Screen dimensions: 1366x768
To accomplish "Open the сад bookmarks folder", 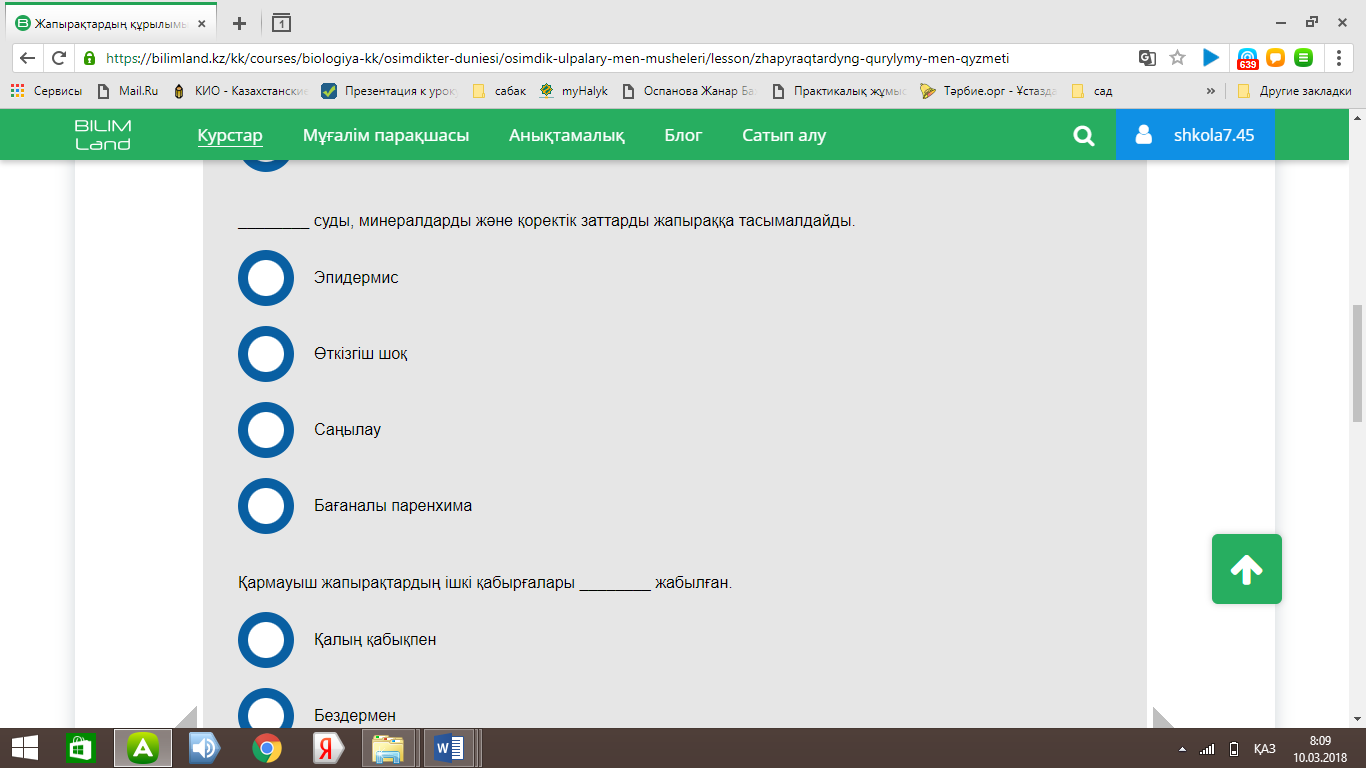I will (1091, 91).
